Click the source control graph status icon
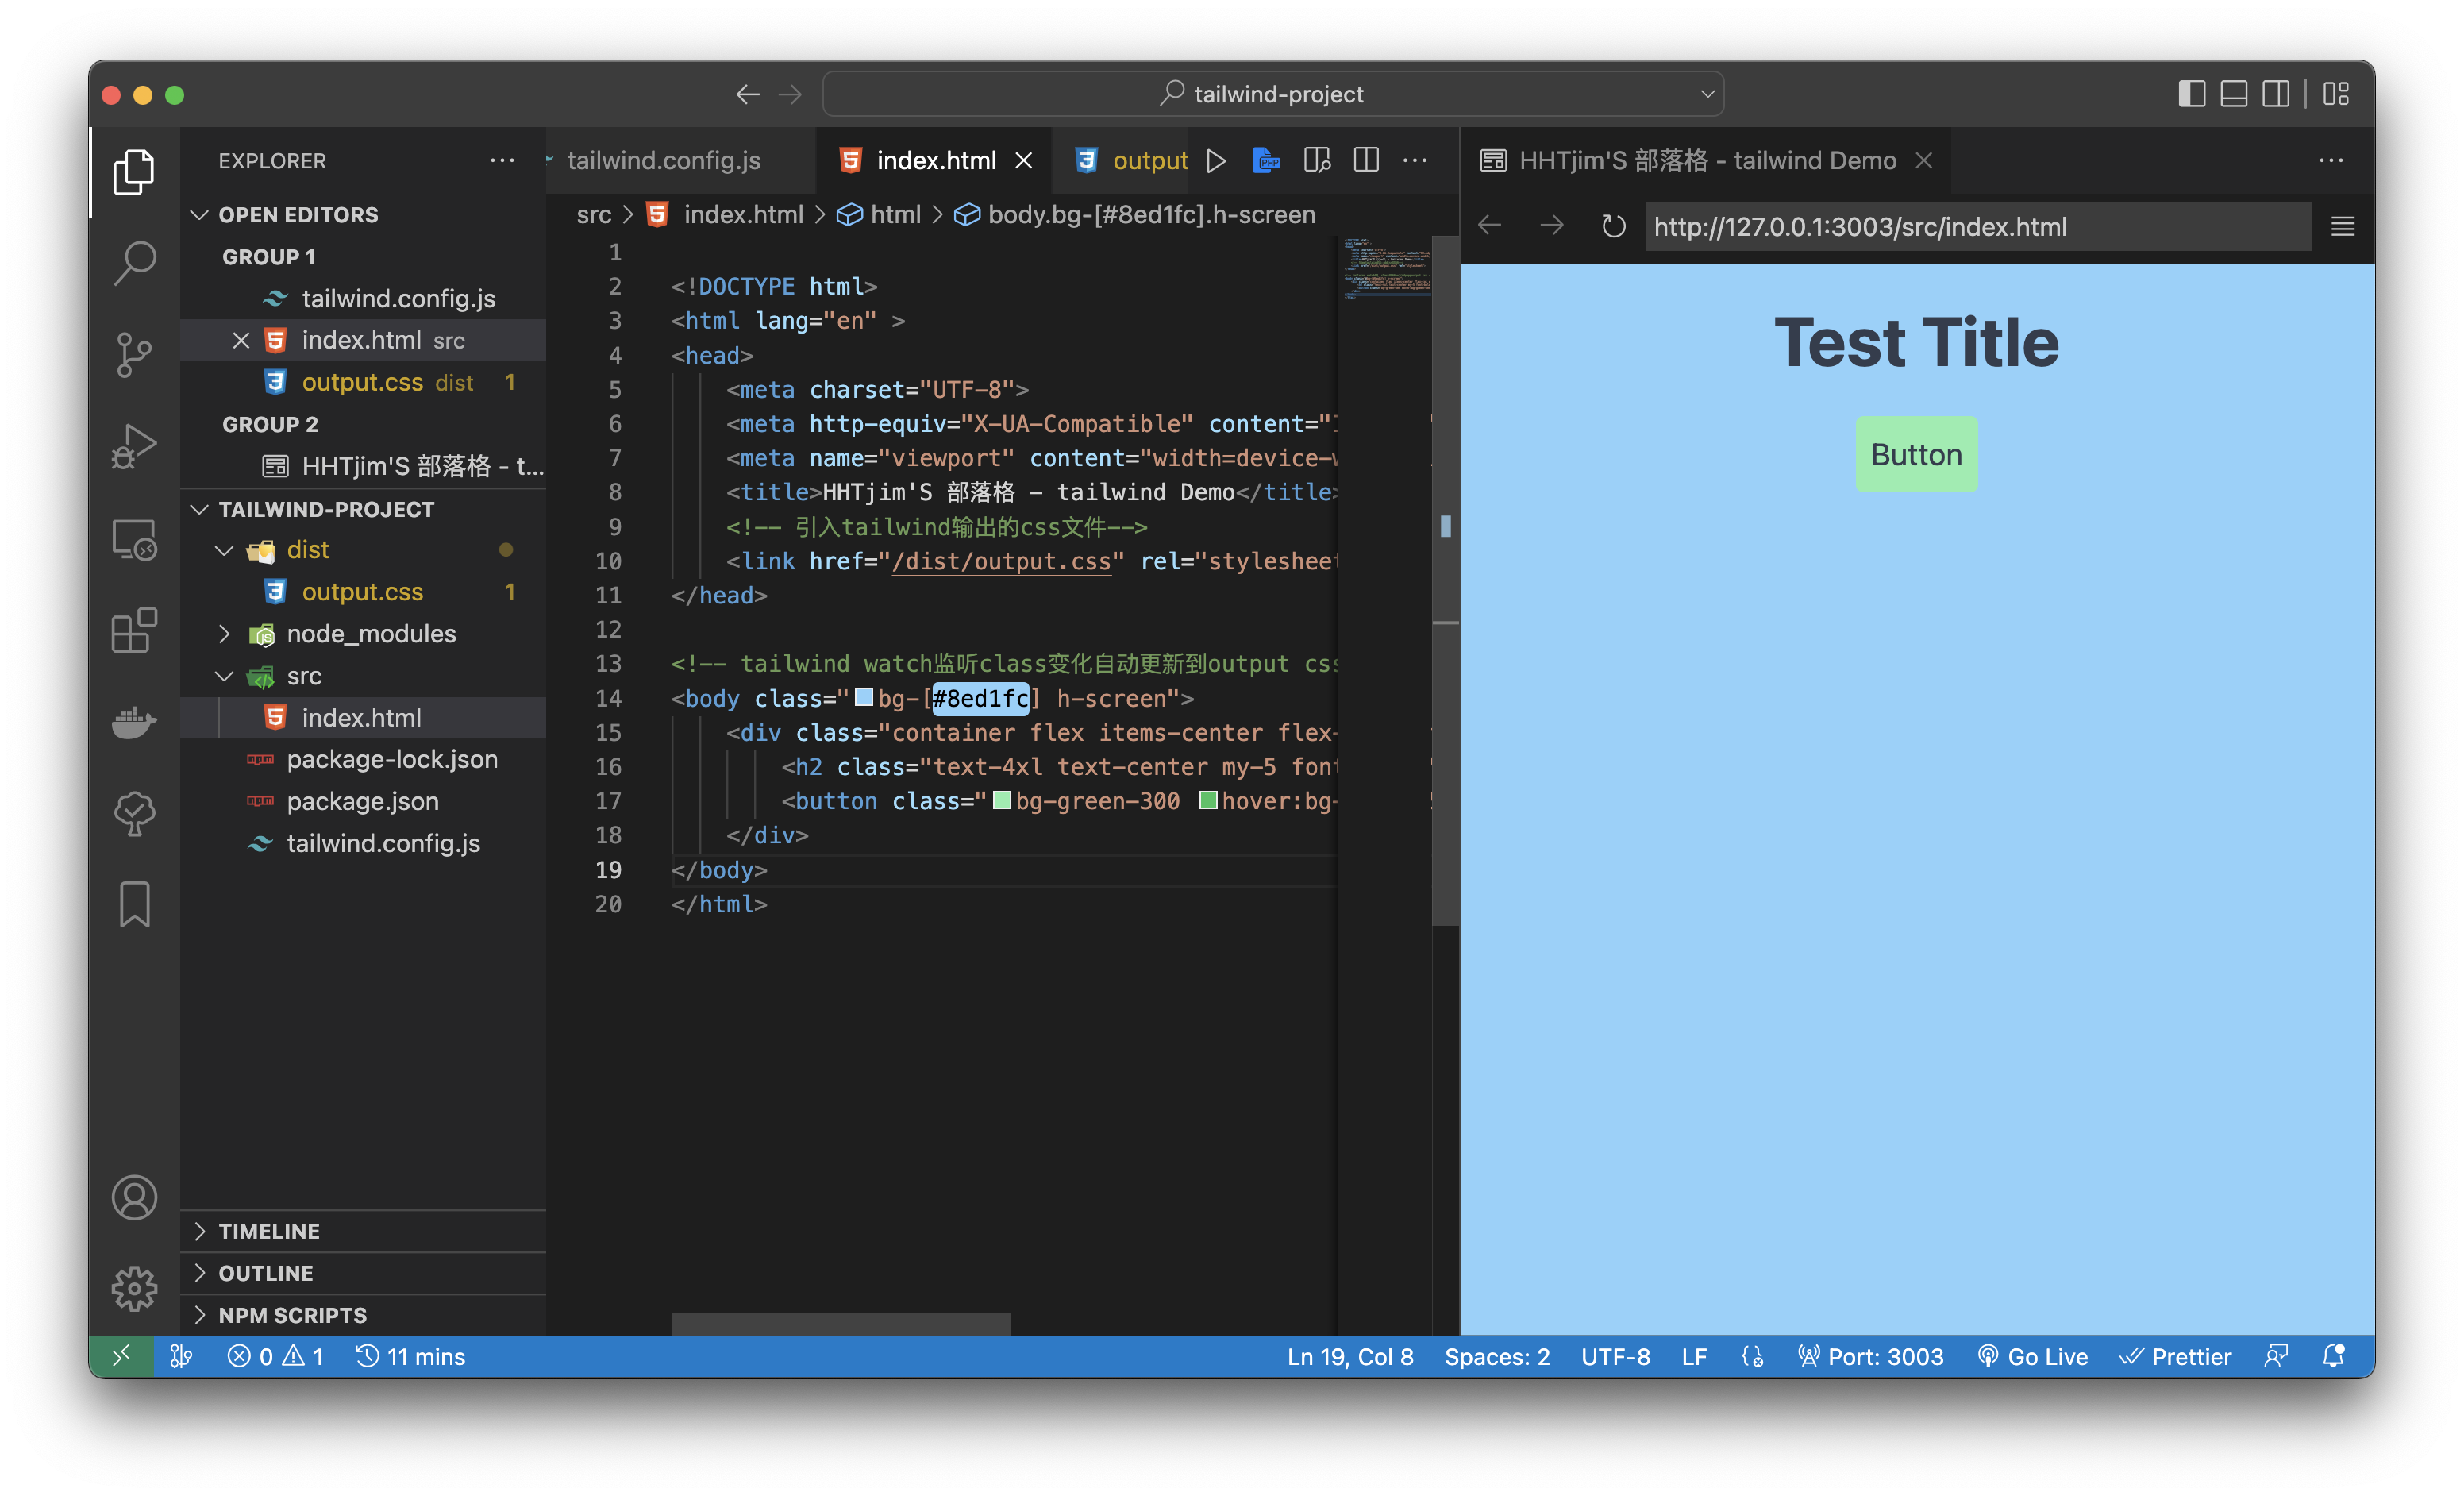This screenshot has height=1496, width=2464. point(181,1357)
